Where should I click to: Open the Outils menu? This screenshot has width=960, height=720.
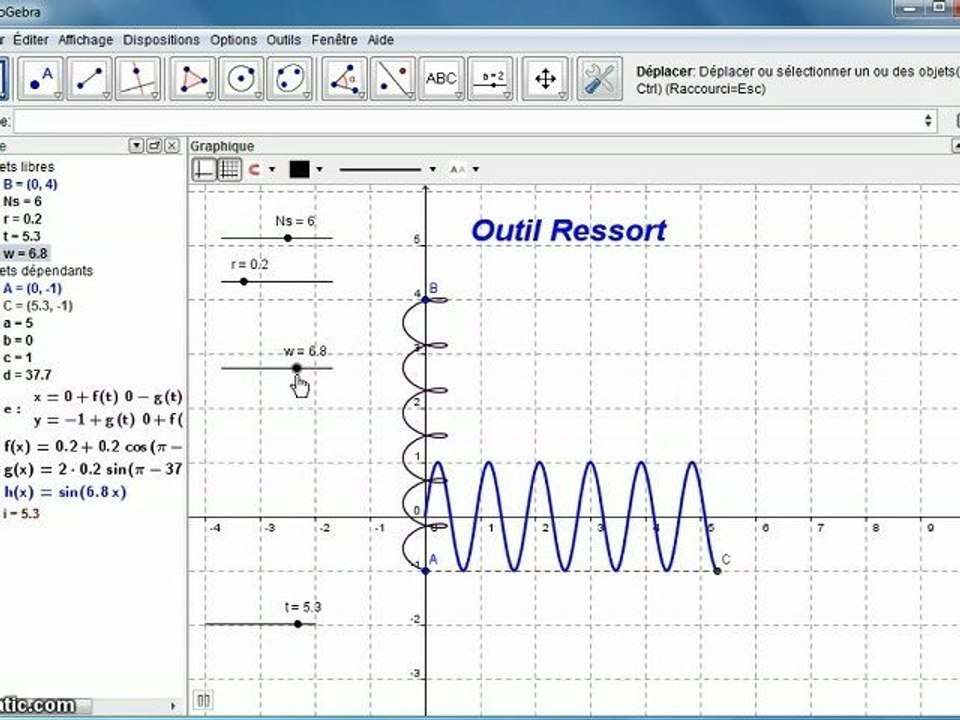coord(283,40)
